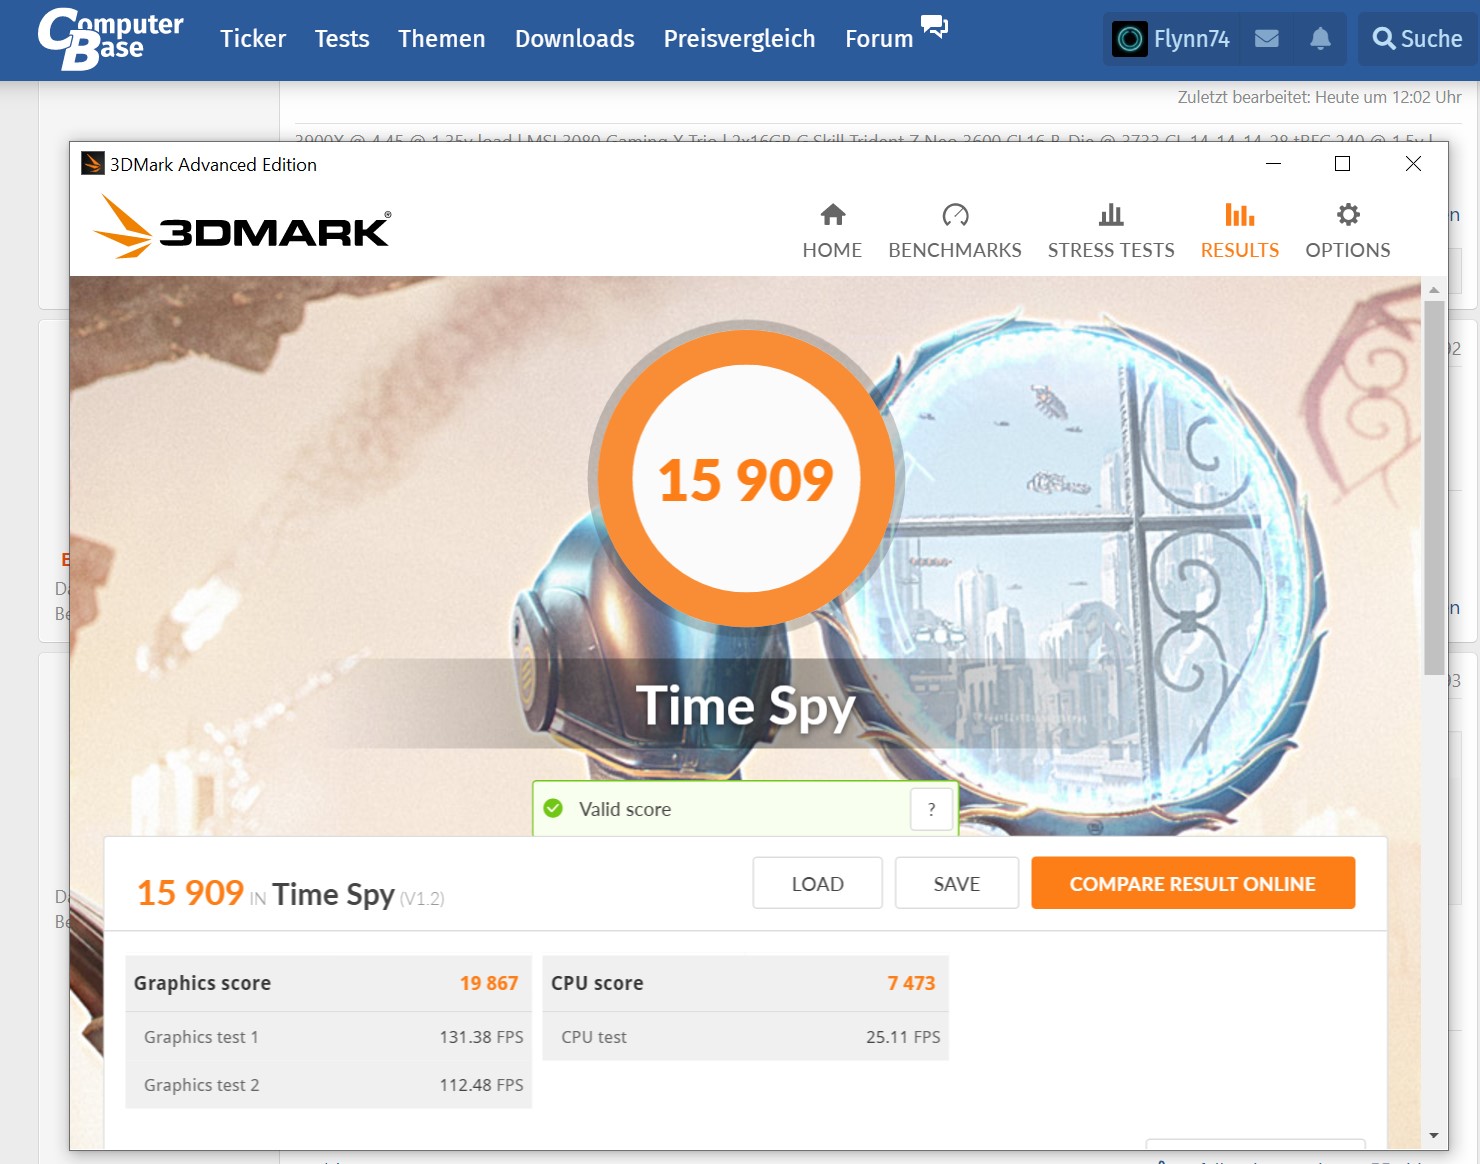The image size is (1480, 1164).
Task: Click 3DMark Advanced Edition window title
Action: click(213, 165)
